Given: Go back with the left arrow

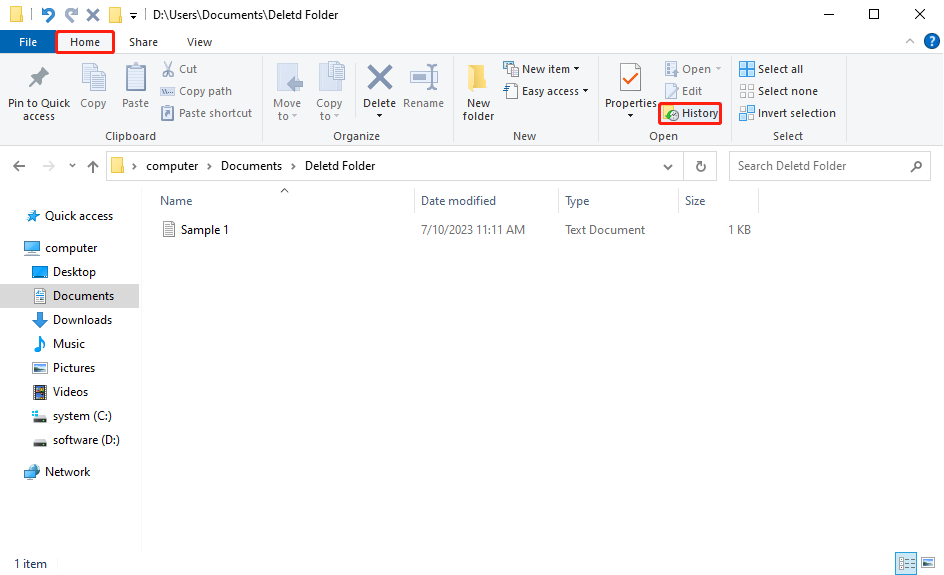Looking at the screenshot, I should (19, 166).
